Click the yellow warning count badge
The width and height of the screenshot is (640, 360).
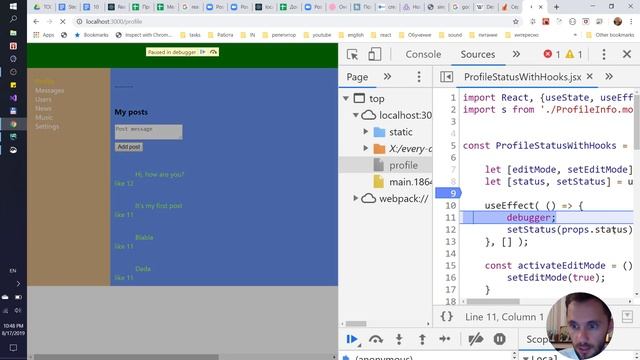(x=574, y=54)
